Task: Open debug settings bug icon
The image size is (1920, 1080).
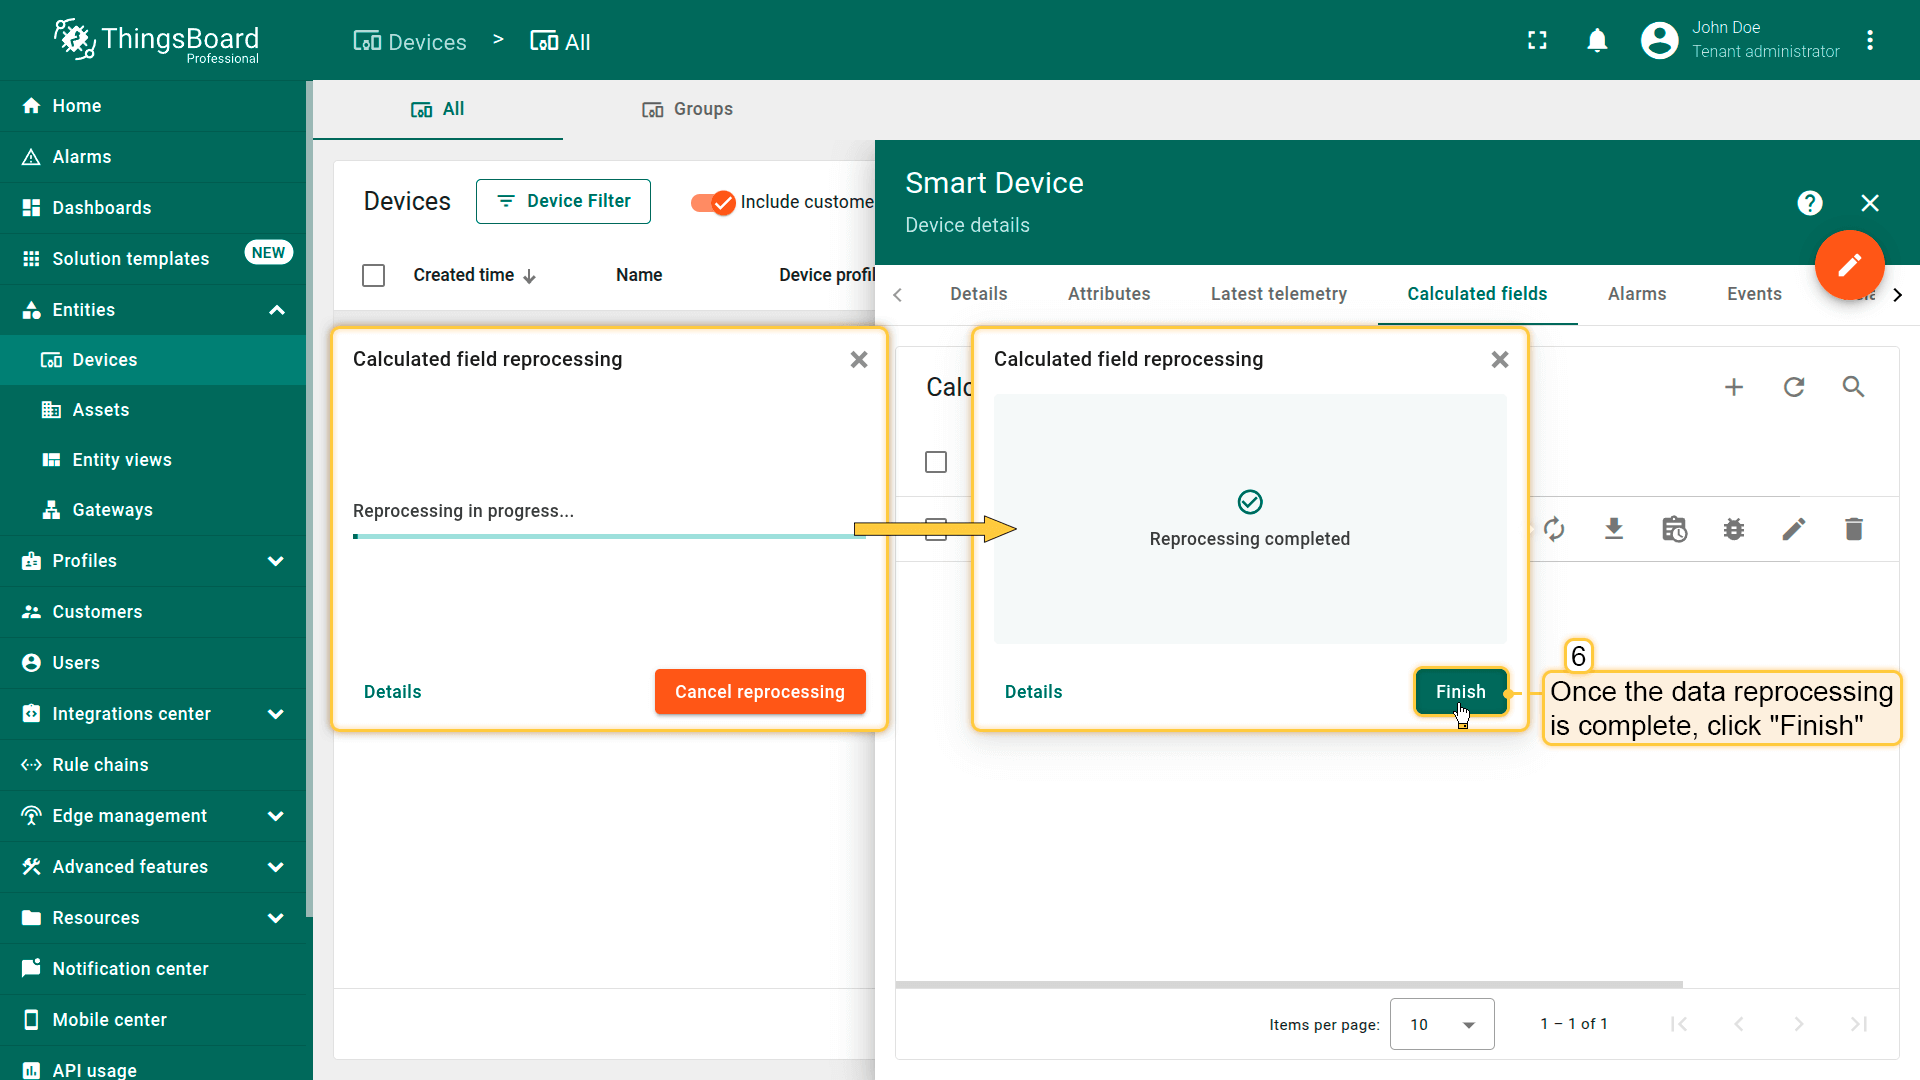Action: [x=1734, y=529]
